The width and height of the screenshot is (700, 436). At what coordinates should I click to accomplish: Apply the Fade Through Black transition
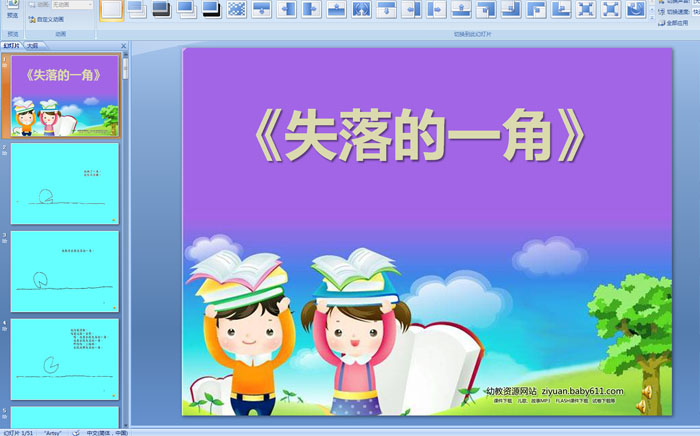tap(162, 9)
